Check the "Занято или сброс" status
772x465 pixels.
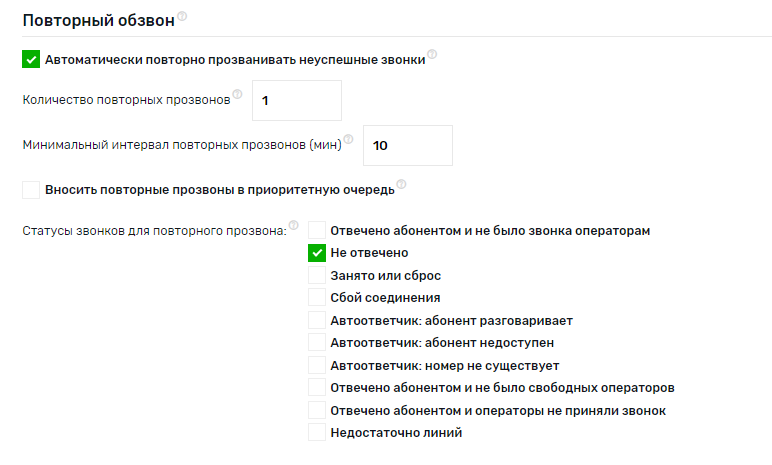tap(317, 275)
